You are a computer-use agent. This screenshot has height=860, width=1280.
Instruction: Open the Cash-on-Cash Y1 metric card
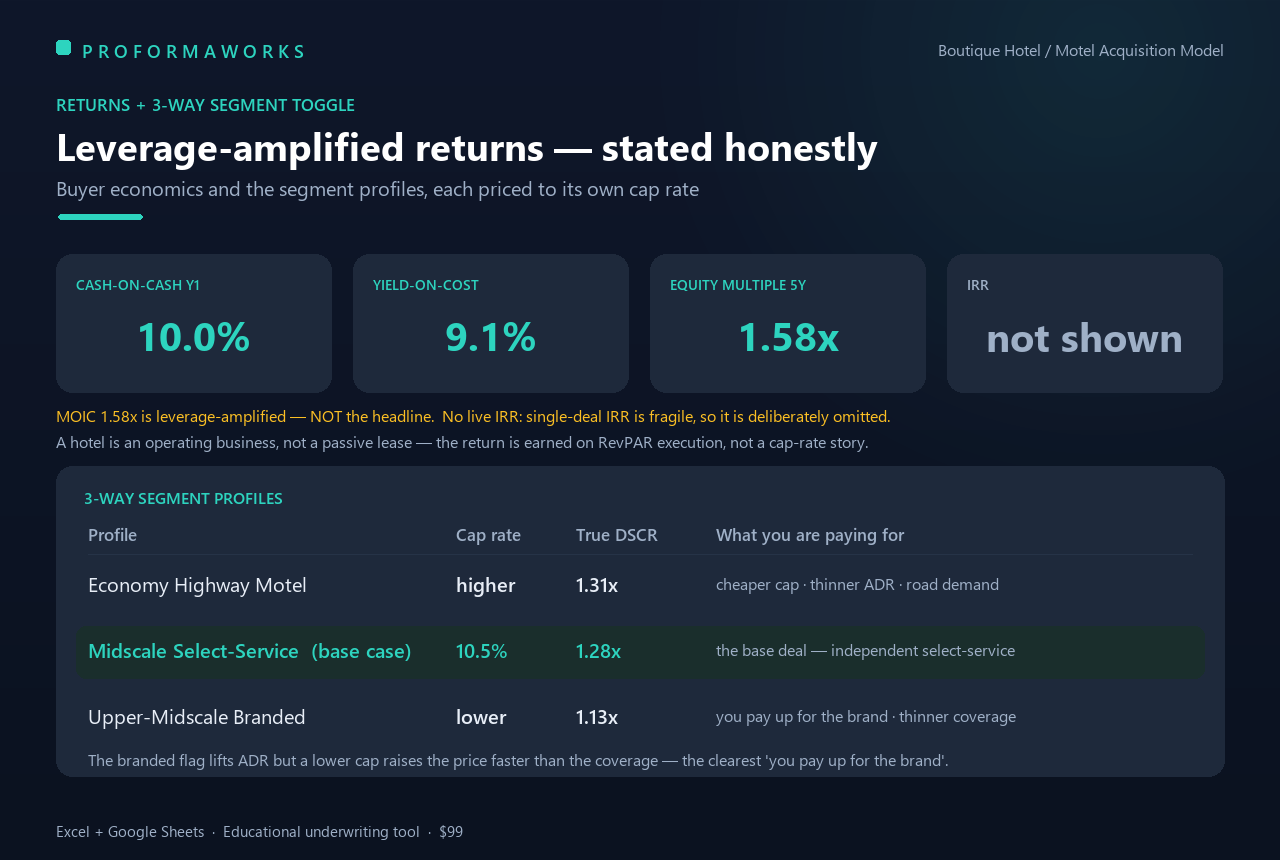coord(194,323)
